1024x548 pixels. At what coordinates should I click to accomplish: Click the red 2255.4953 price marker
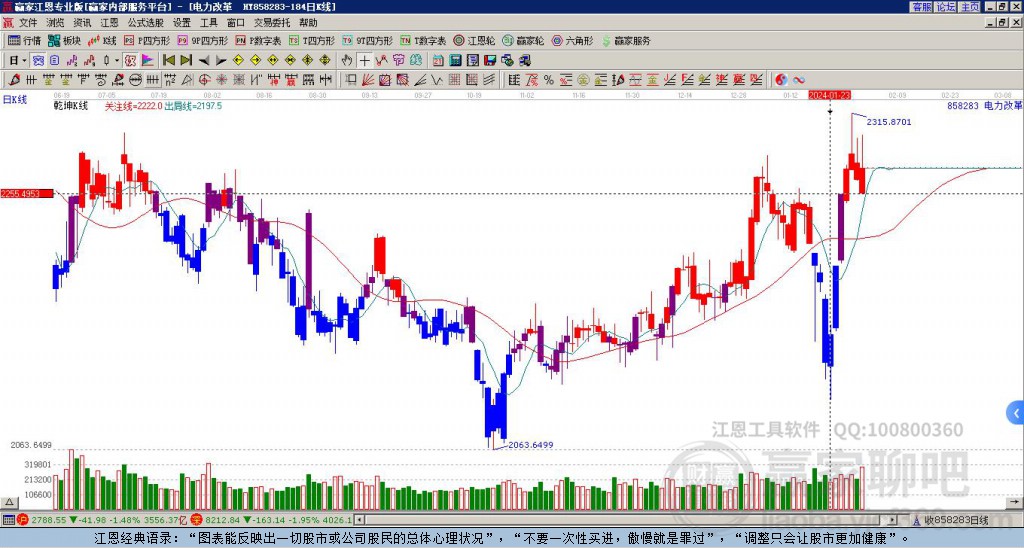click(27, 194)
